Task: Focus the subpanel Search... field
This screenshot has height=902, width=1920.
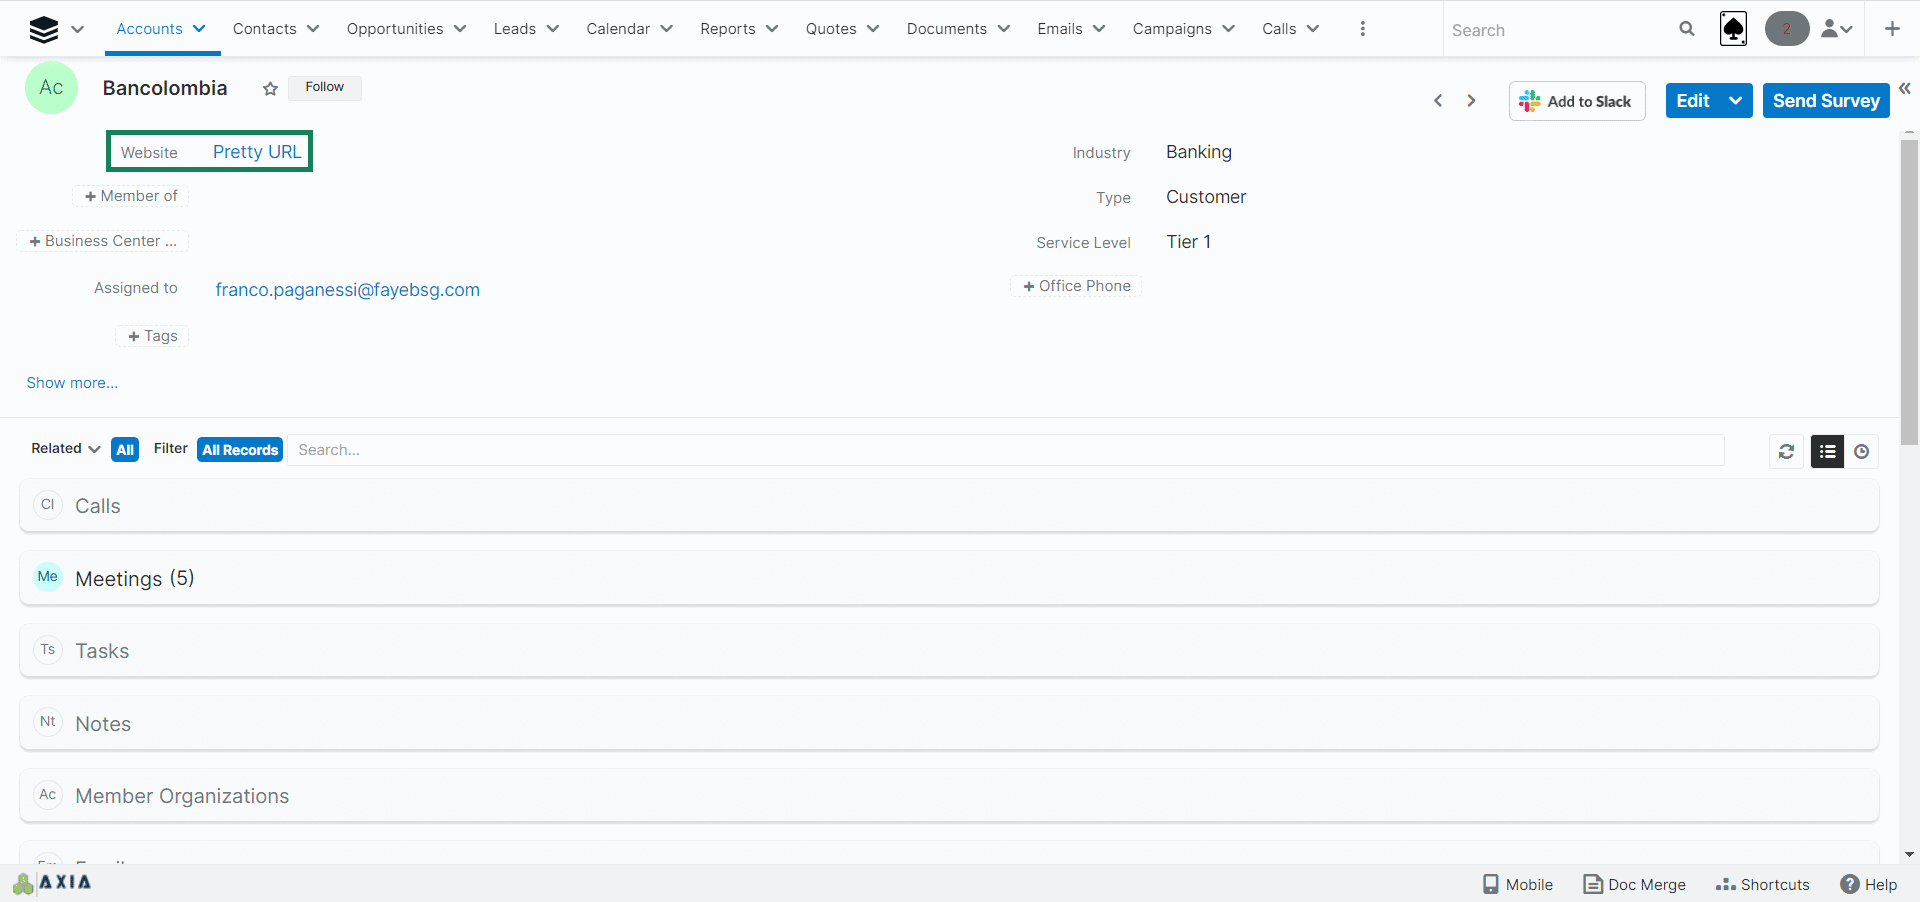Action: pyautogui.click(x=1006, y=450)
